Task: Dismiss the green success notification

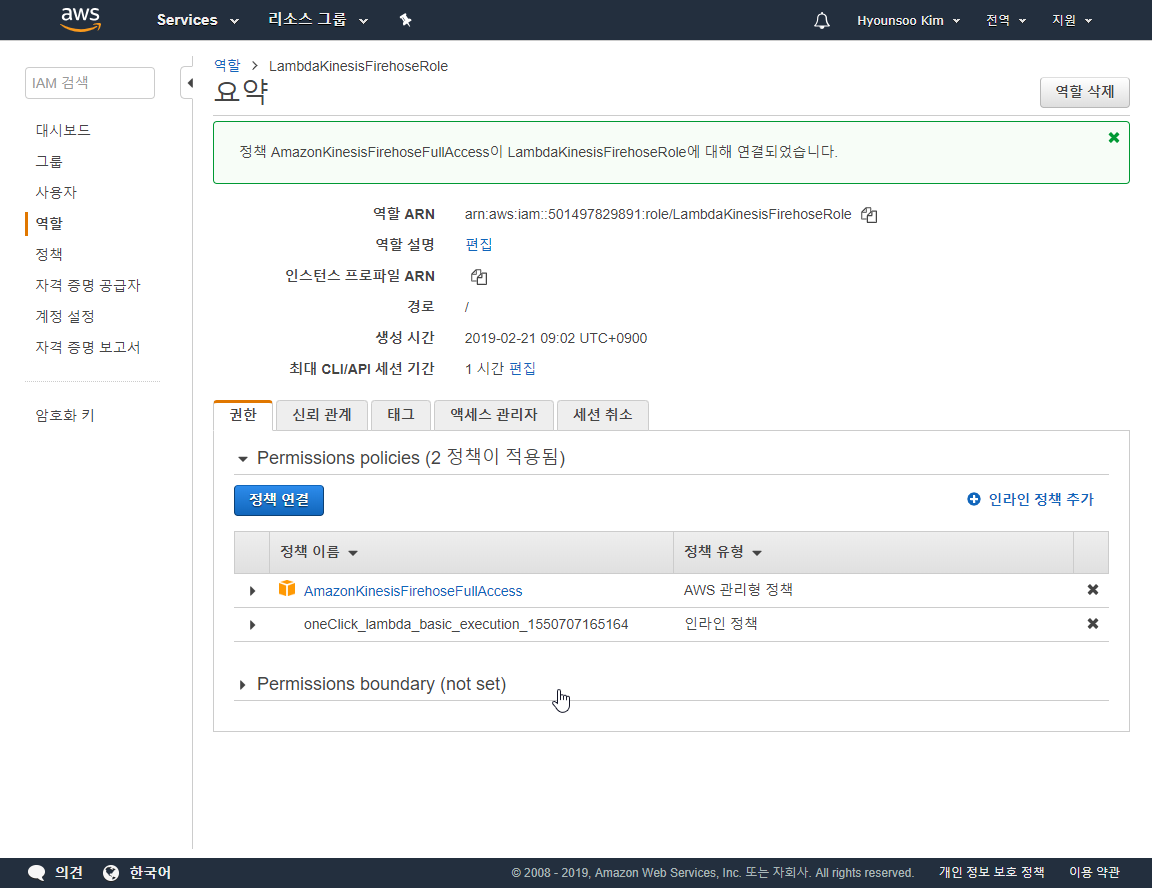Action: click(x=1114, y=137)
